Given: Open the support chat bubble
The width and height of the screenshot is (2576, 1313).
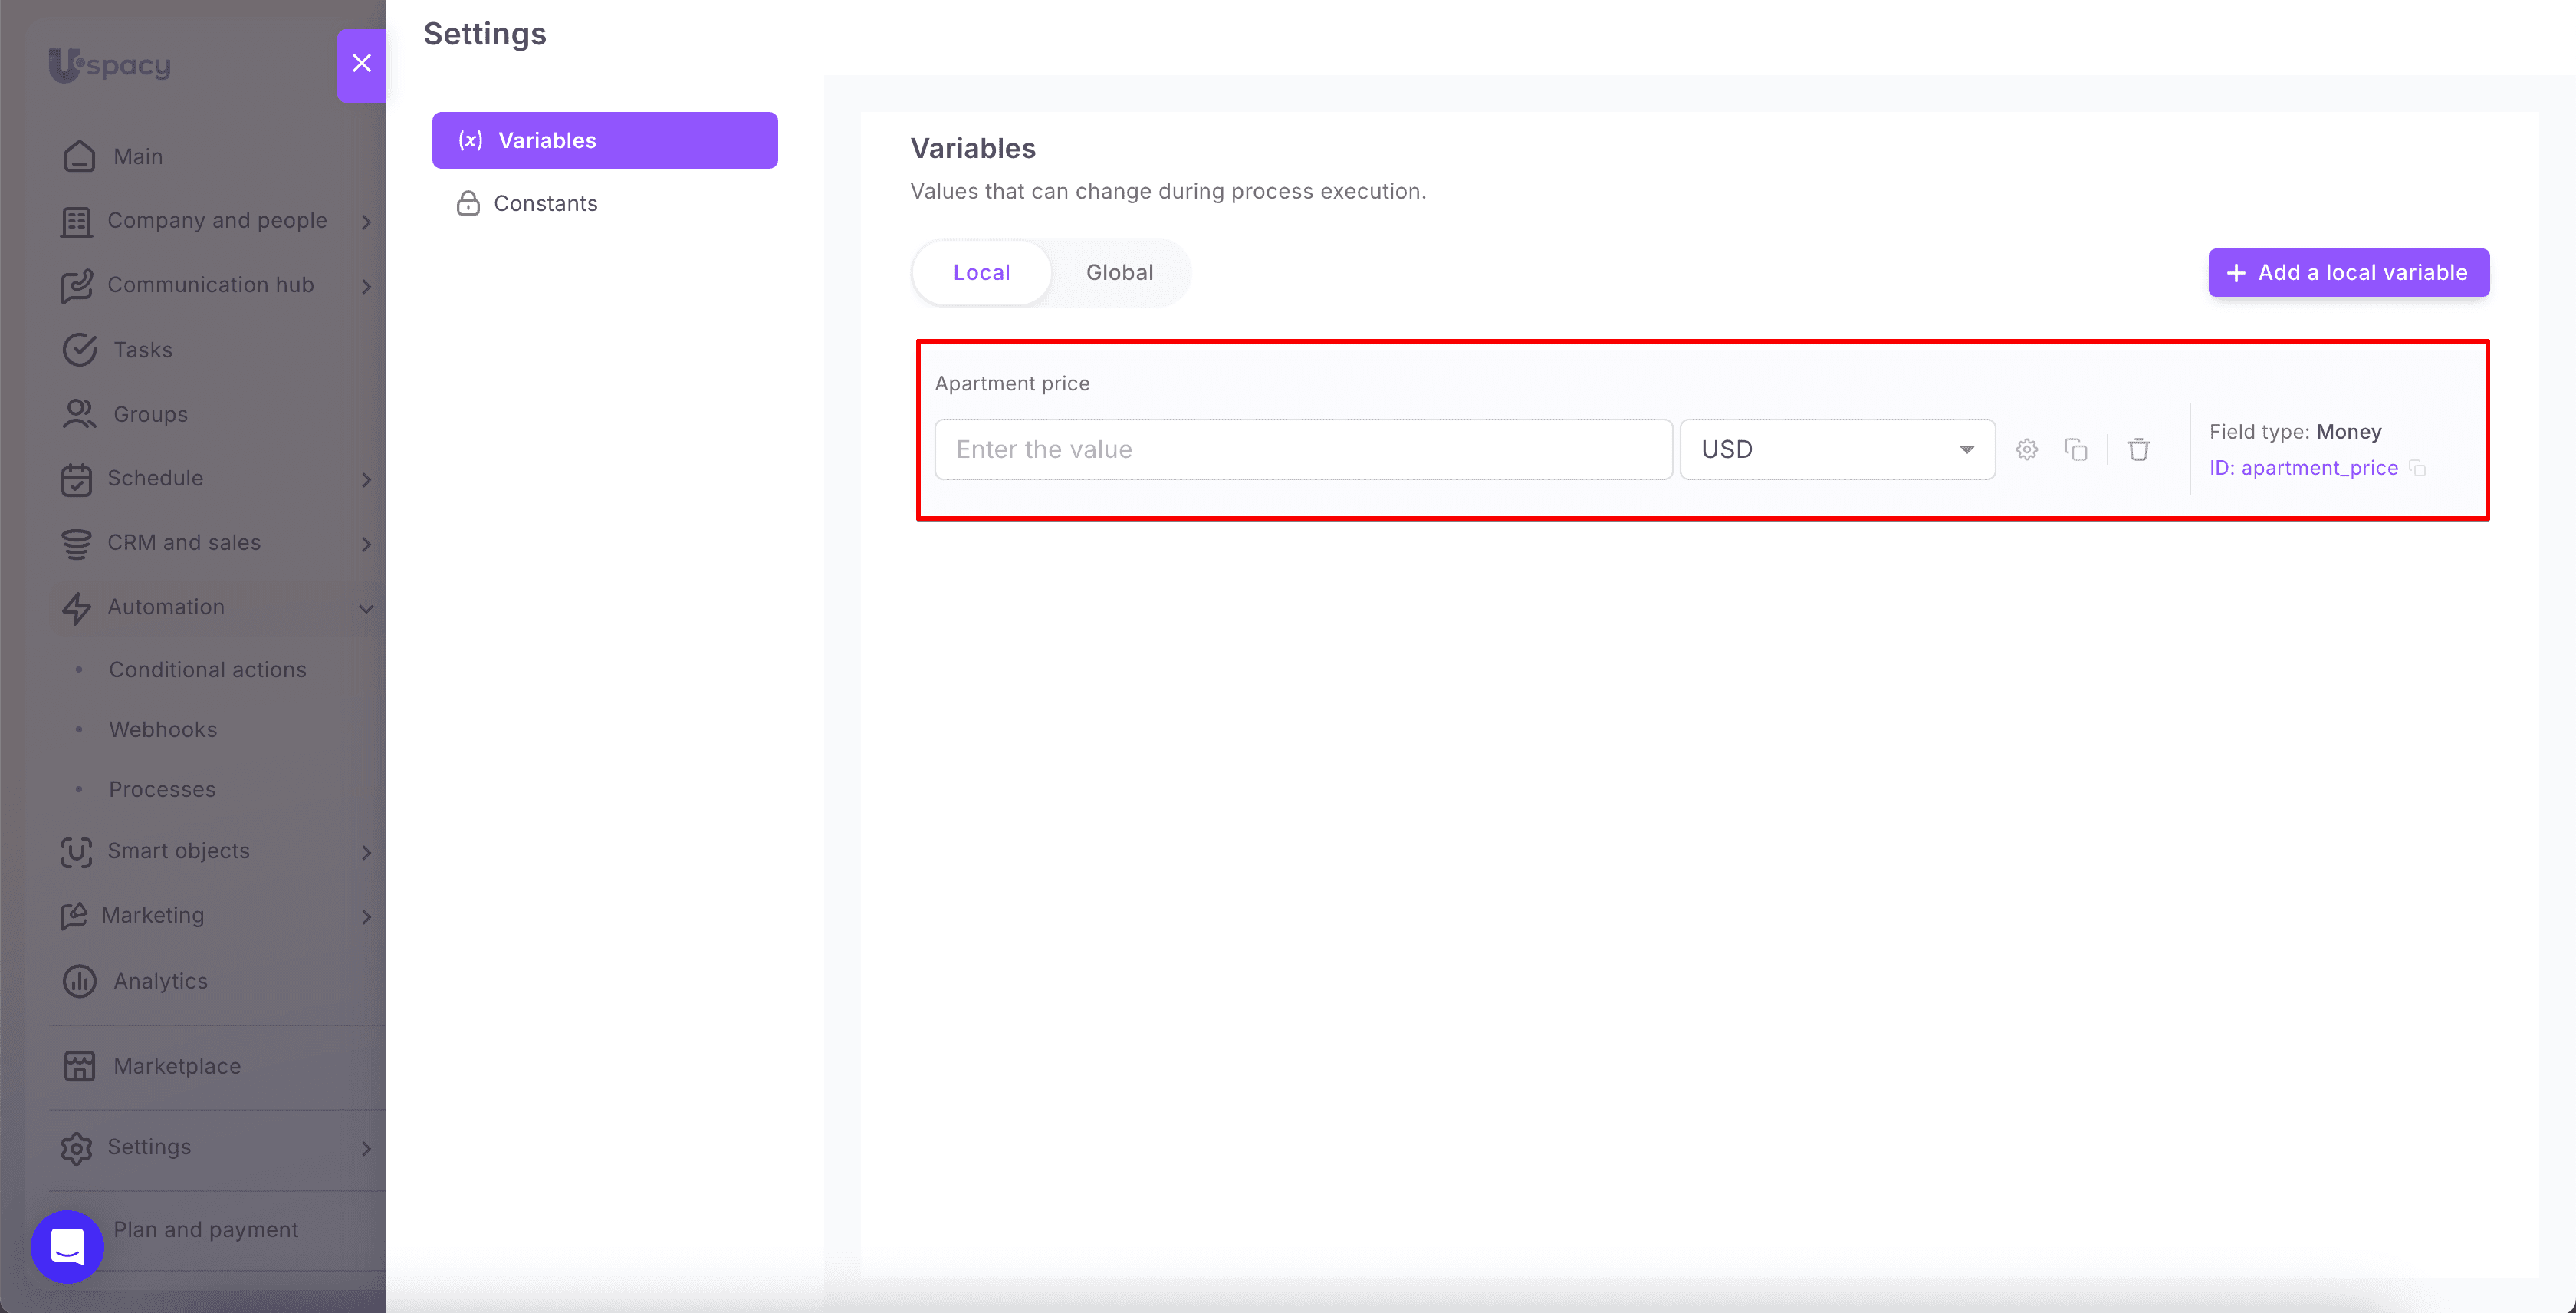Looking at the screenshot, I should pos(67,1246).
